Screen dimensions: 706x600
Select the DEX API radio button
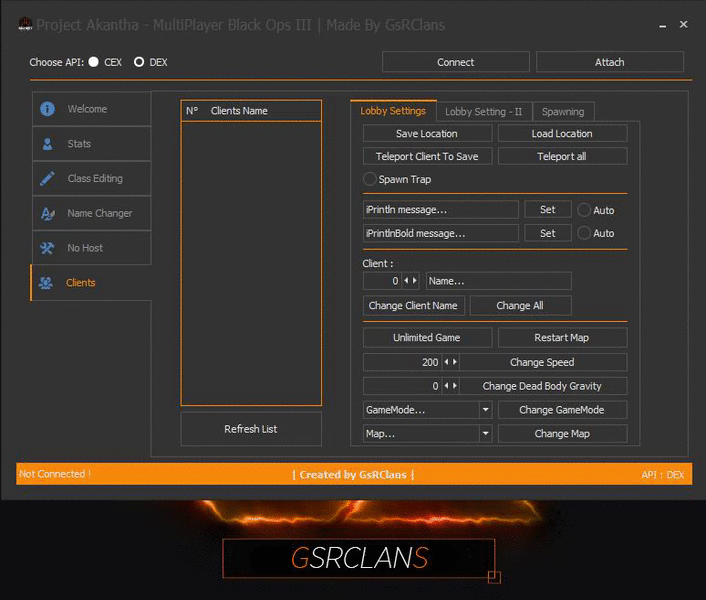pos(139,62)
